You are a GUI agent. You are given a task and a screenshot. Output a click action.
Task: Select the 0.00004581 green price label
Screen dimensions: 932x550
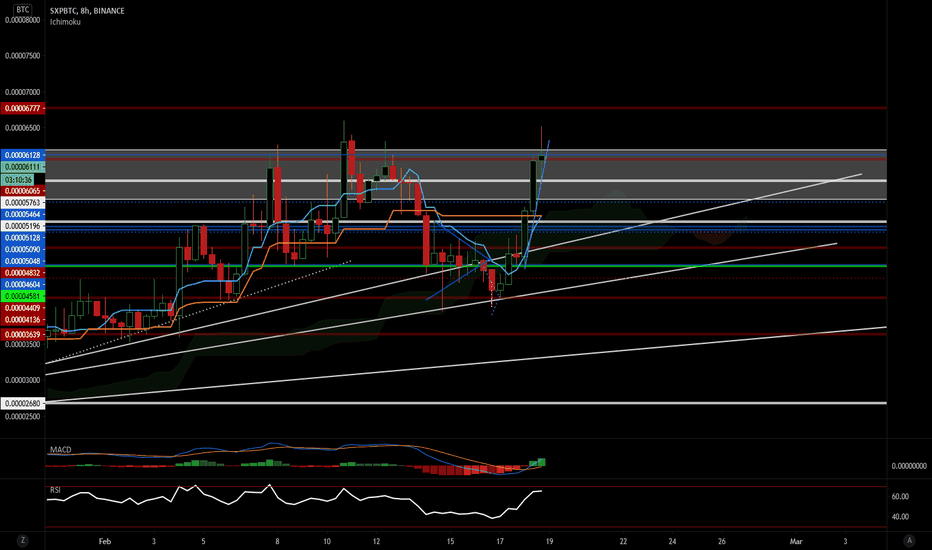point(23,296)
